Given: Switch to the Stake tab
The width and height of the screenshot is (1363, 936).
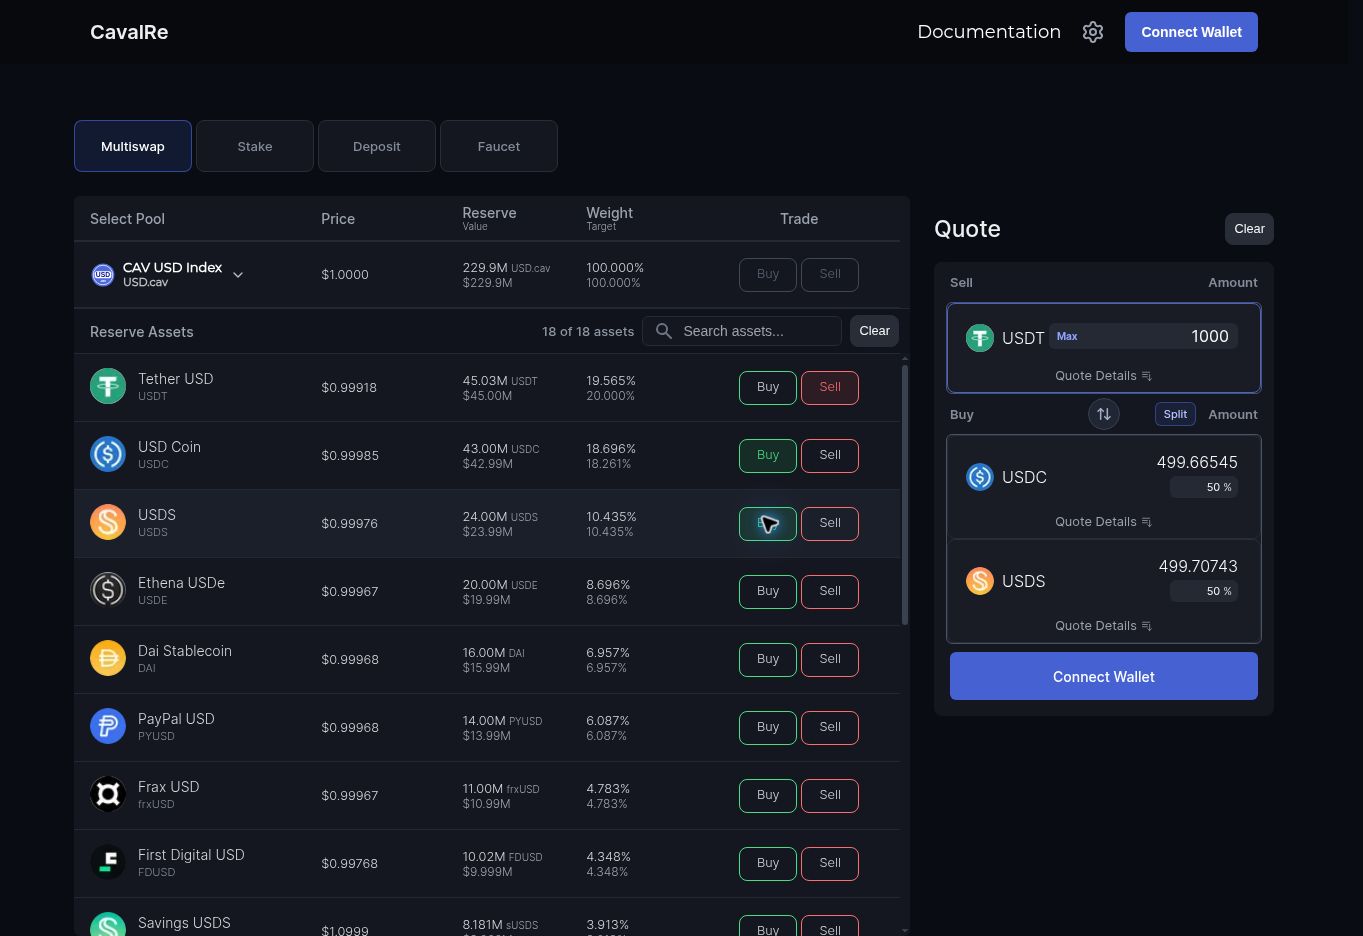Looking at the screenshot, I should 255,146.
